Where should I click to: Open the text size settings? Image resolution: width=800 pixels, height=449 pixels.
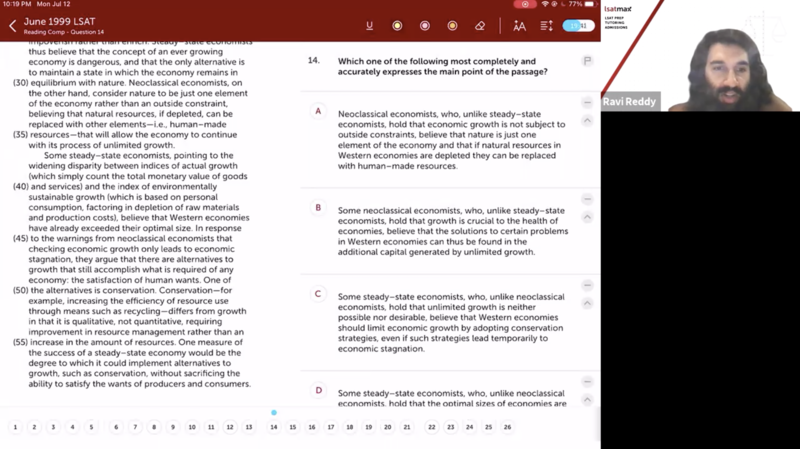tap(520, 26)
